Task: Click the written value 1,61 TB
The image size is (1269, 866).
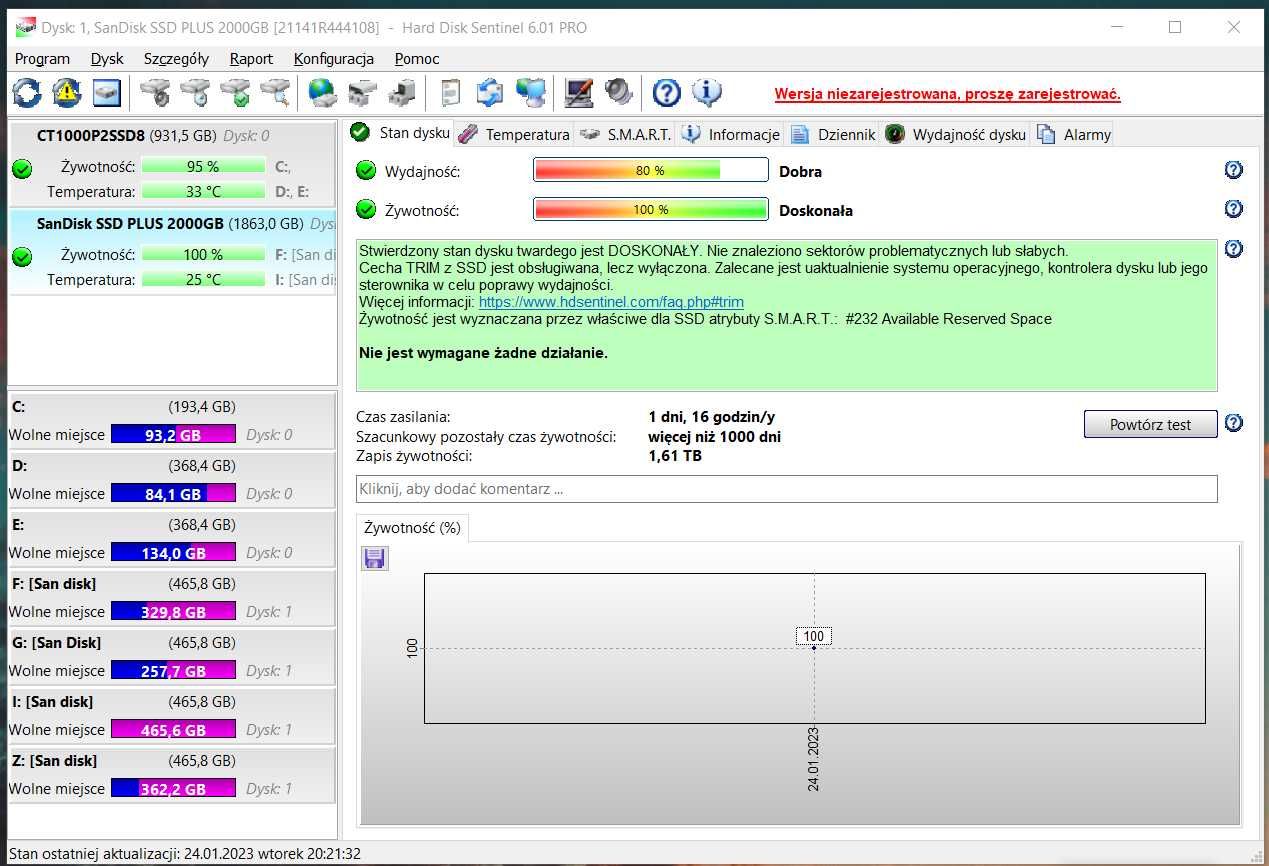Action: click(x=675, y=456)
